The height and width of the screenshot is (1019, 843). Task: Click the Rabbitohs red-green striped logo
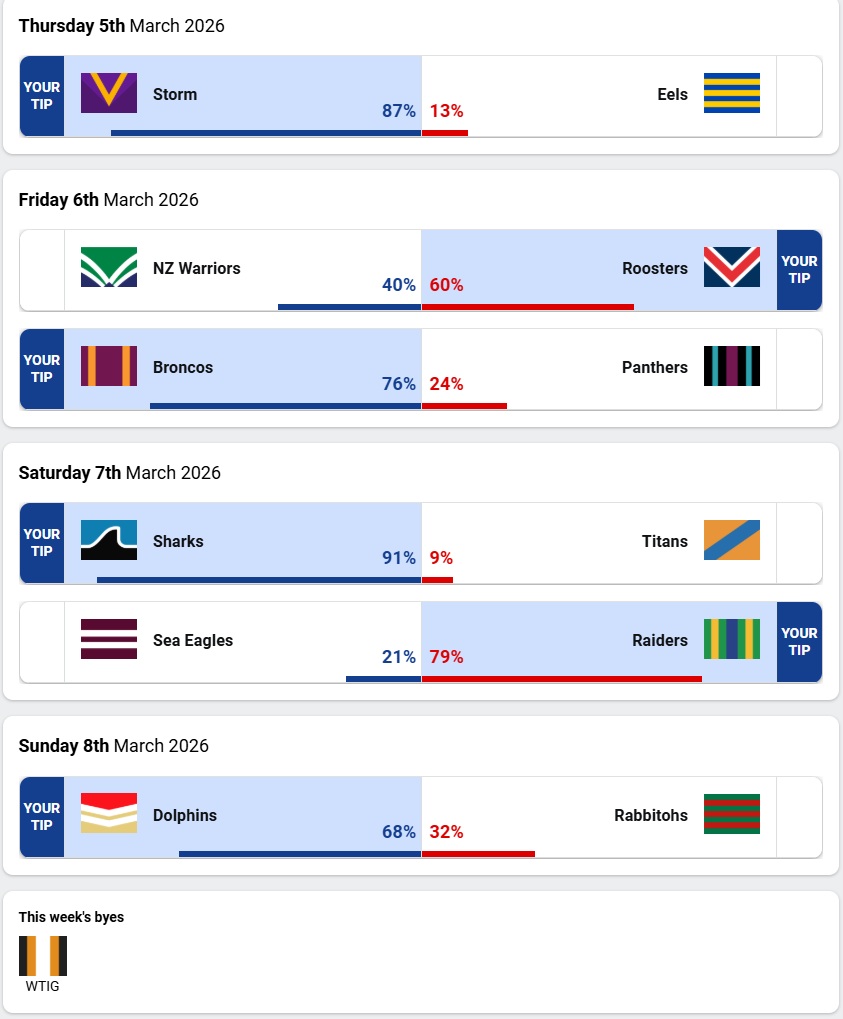point(731,814)
